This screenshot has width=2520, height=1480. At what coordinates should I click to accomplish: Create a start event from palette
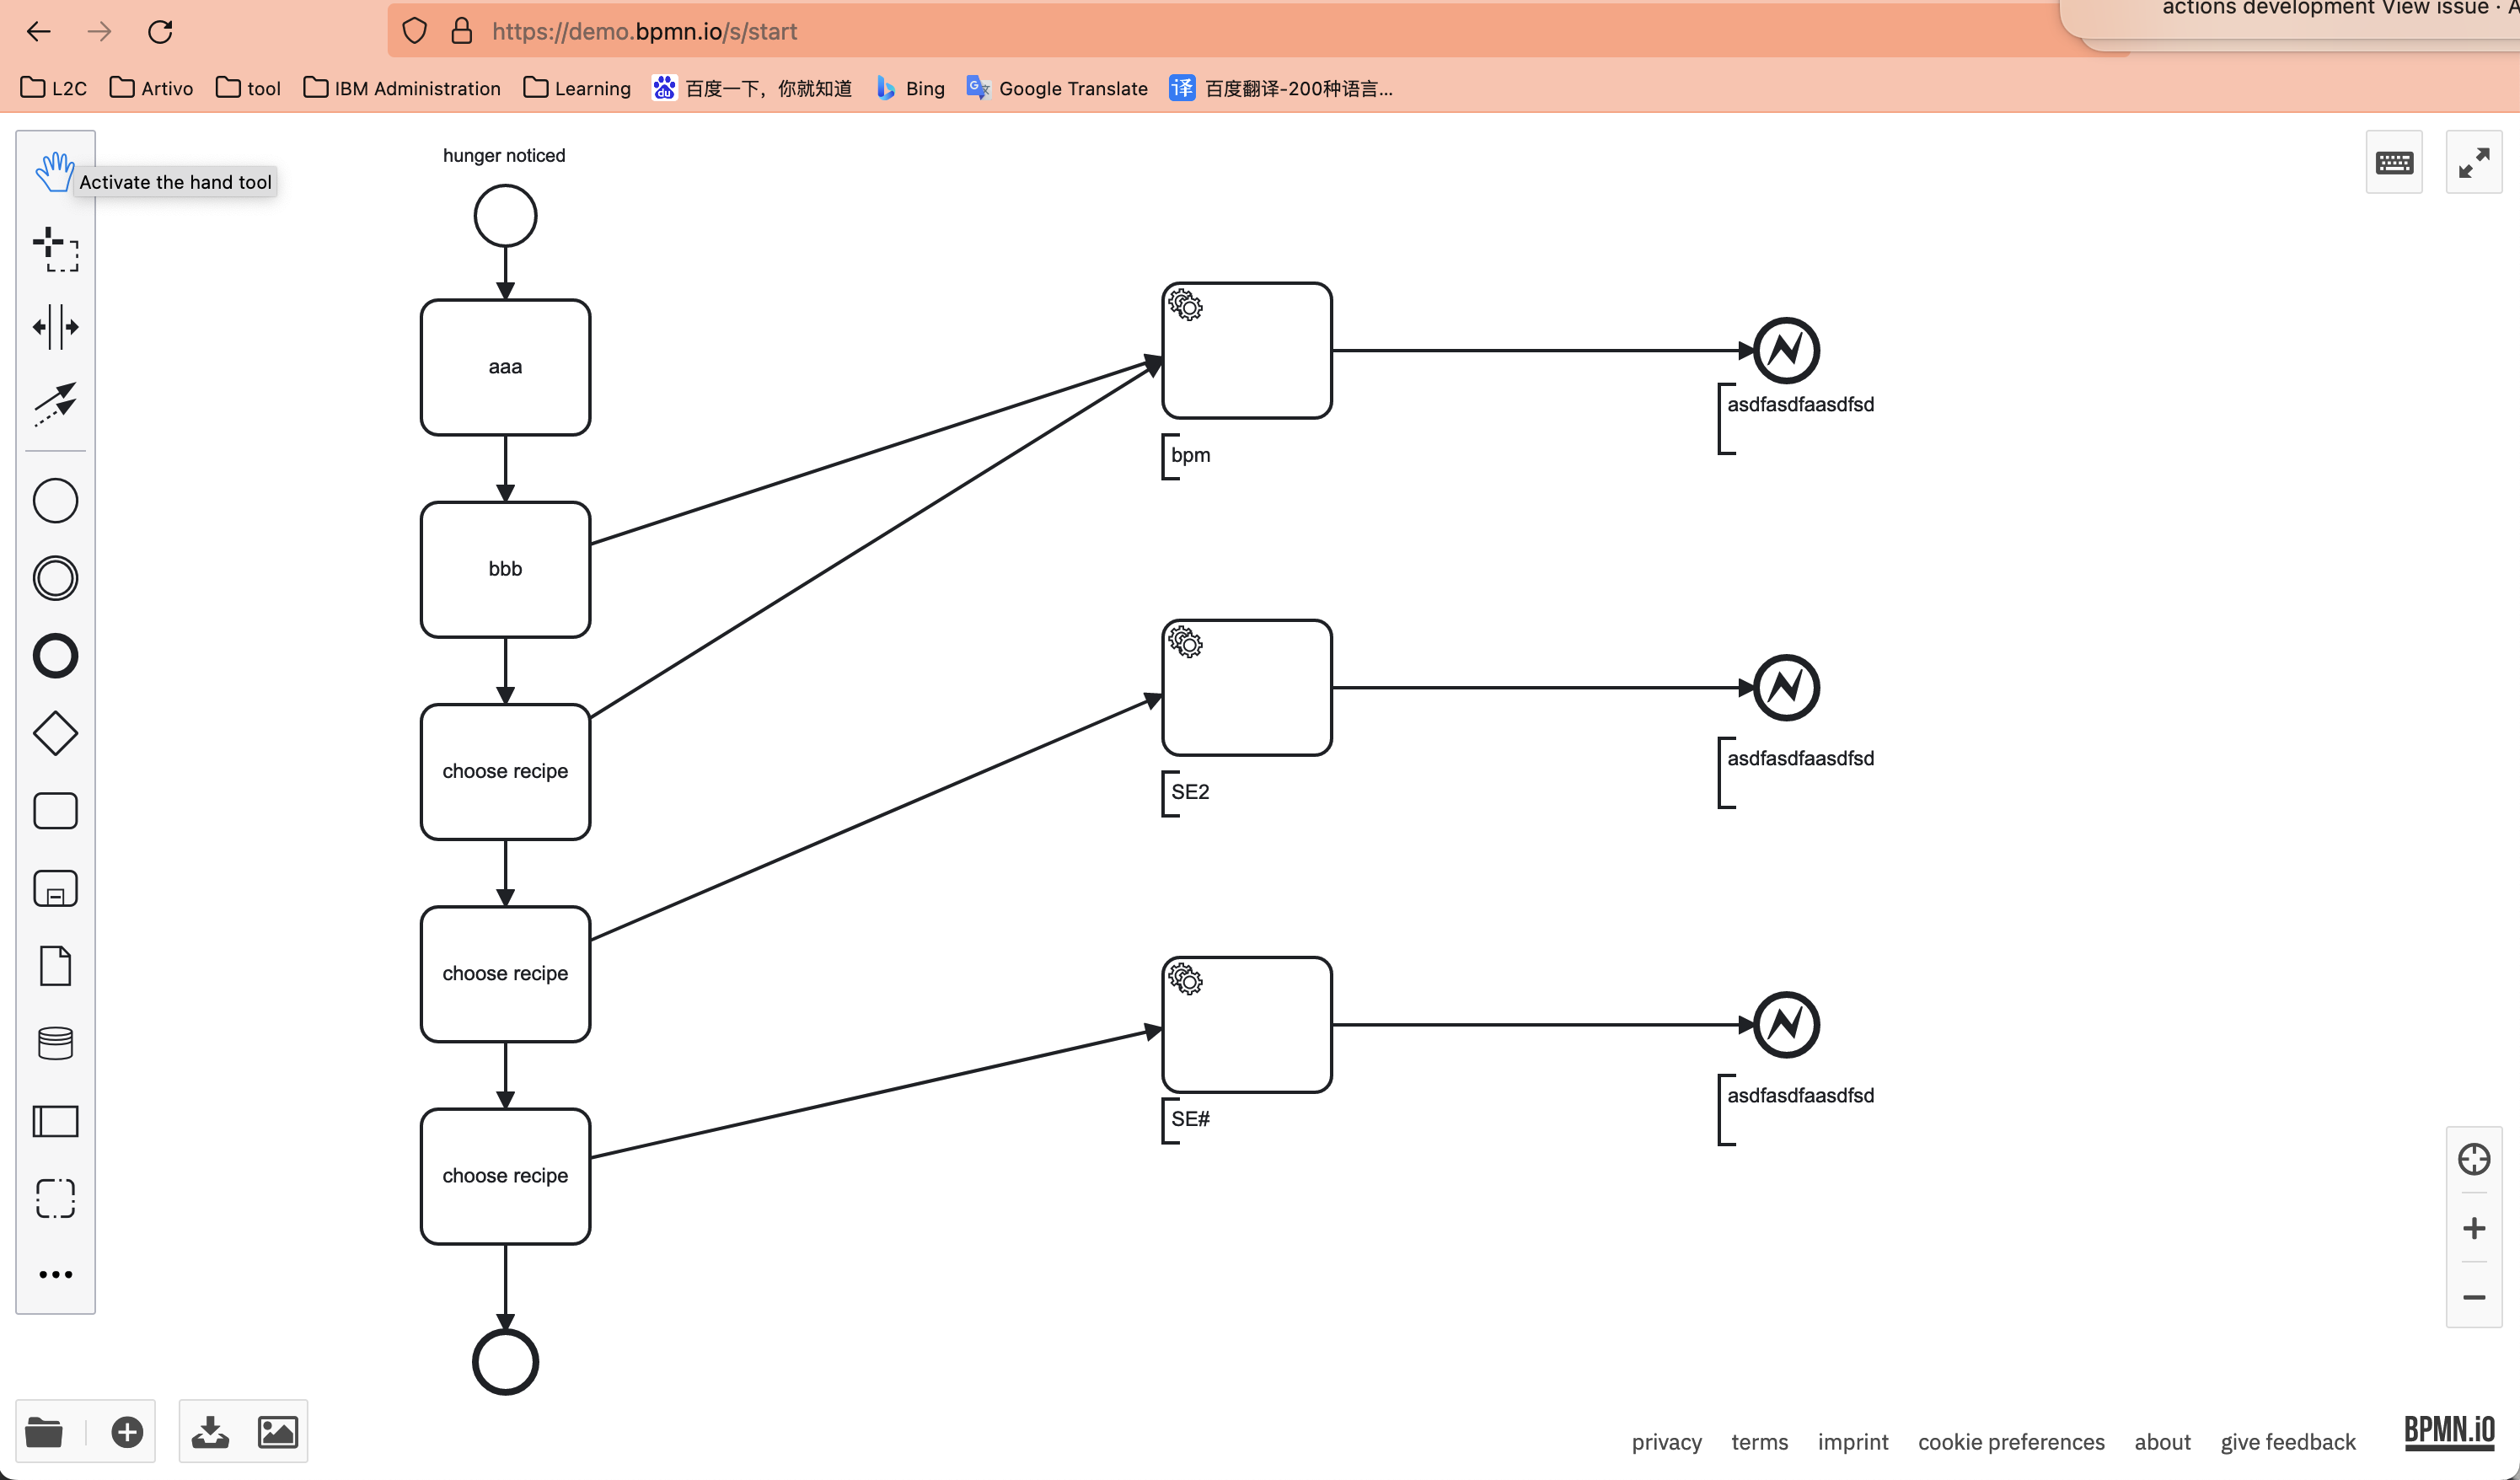(55, 501)
